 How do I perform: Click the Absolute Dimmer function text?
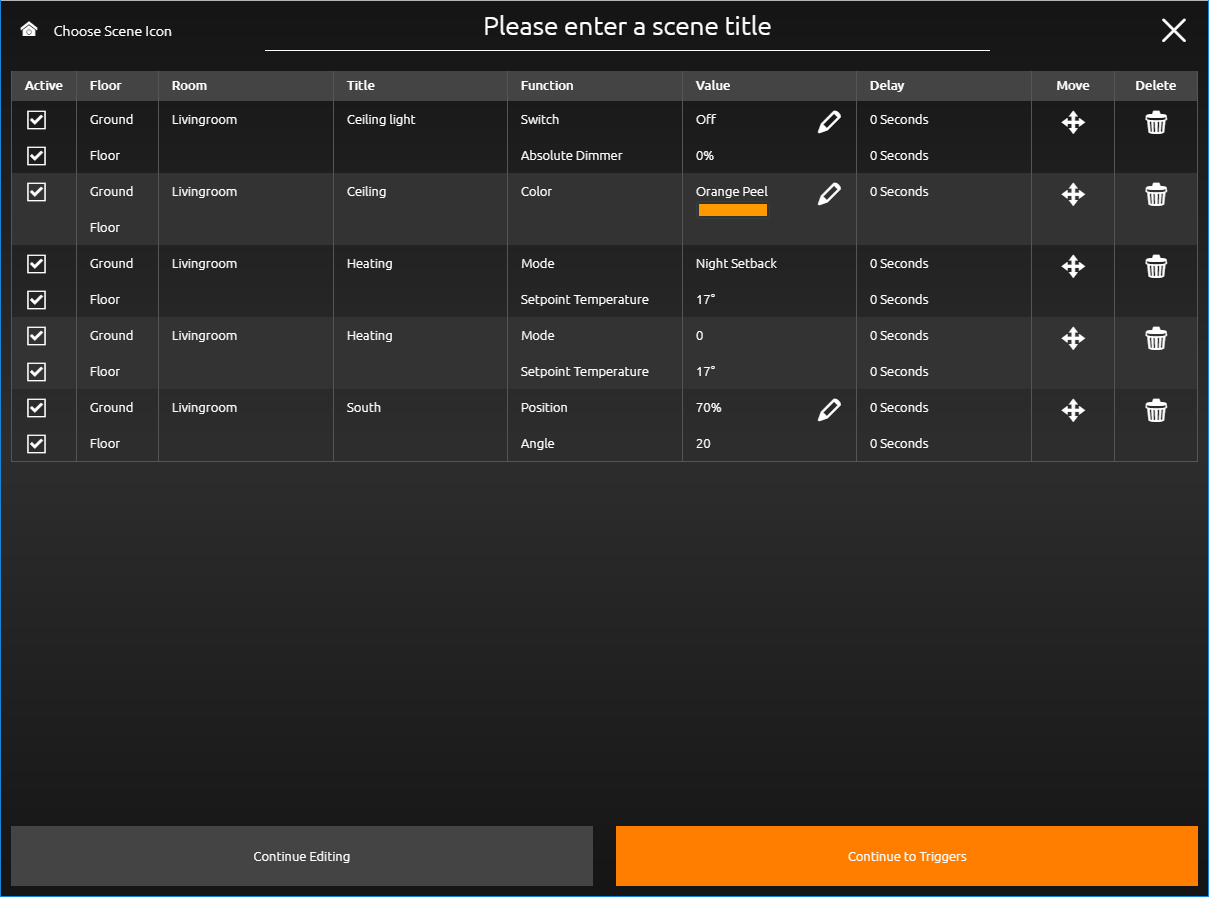[572, 156]
